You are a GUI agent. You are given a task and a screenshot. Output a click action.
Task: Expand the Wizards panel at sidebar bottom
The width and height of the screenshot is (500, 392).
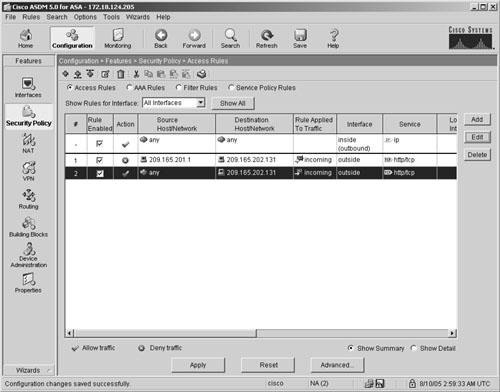28,370
